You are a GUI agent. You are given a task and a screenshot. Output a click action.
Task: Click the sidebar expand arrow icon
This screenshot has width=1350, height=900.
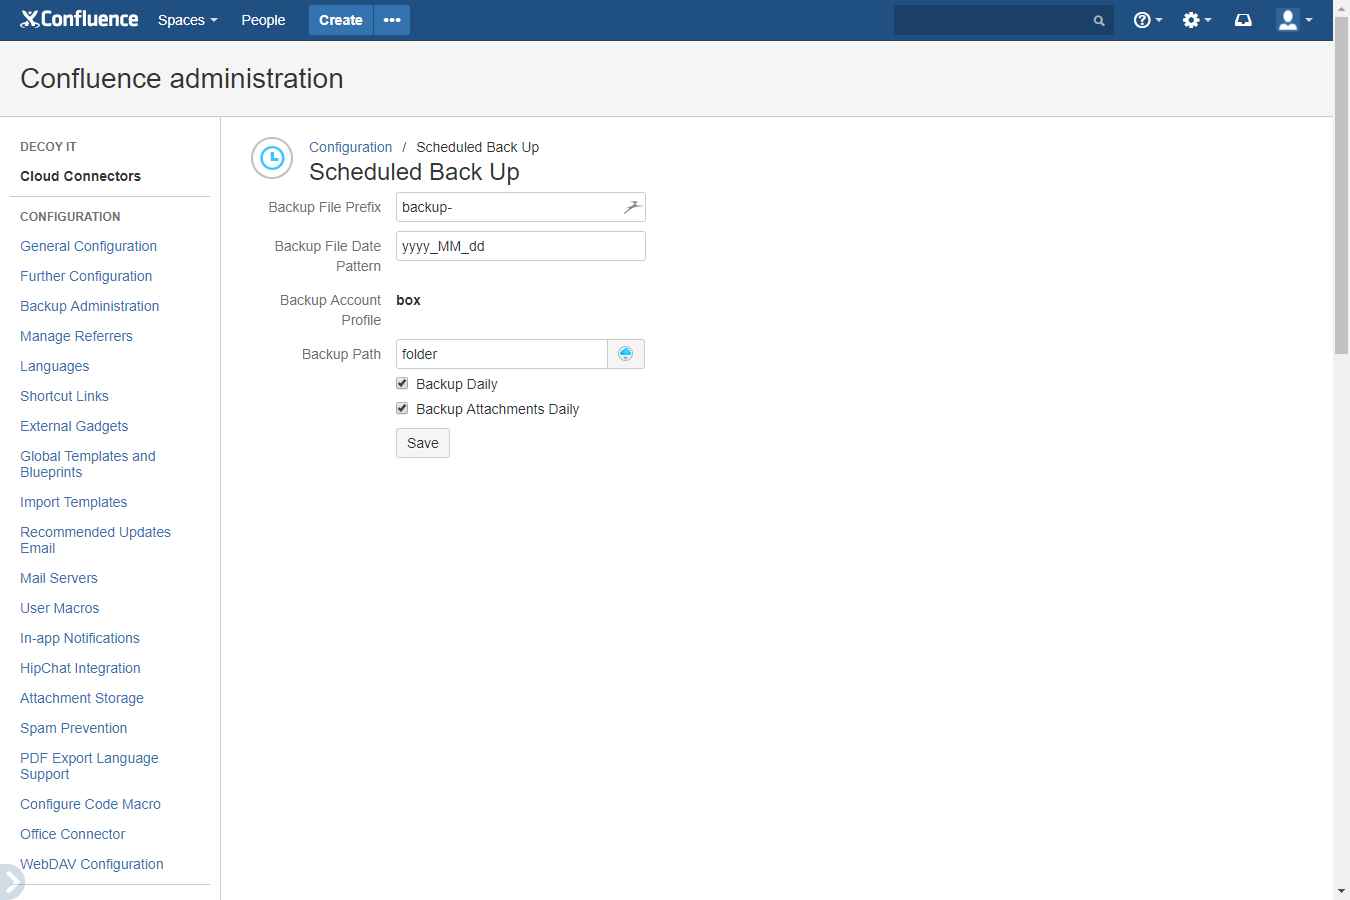[10, 881]
